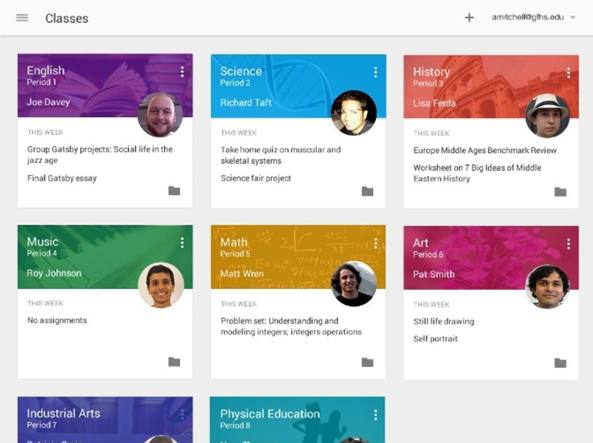Open Still life drawing assignment
Image resolution: width=593 pixels, height=443 pixels.
[444, 322]
